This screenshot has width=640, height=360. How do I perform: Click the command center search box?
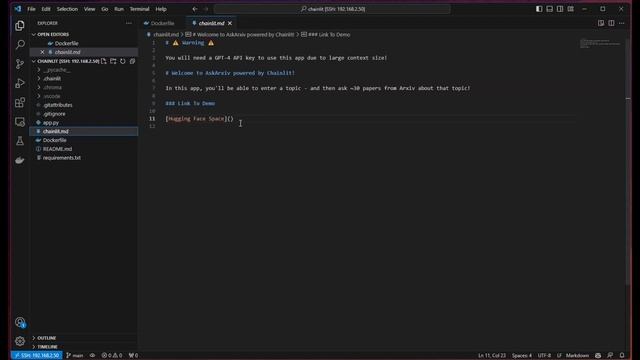[332, 9]
